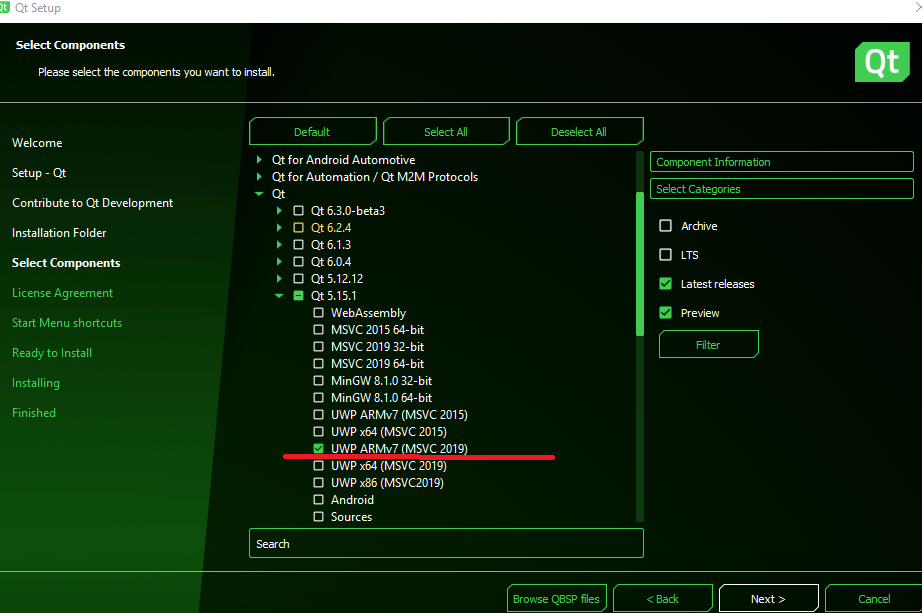Expand Qt for Android Automotive

pyautogui.click(x=259, y=159)
